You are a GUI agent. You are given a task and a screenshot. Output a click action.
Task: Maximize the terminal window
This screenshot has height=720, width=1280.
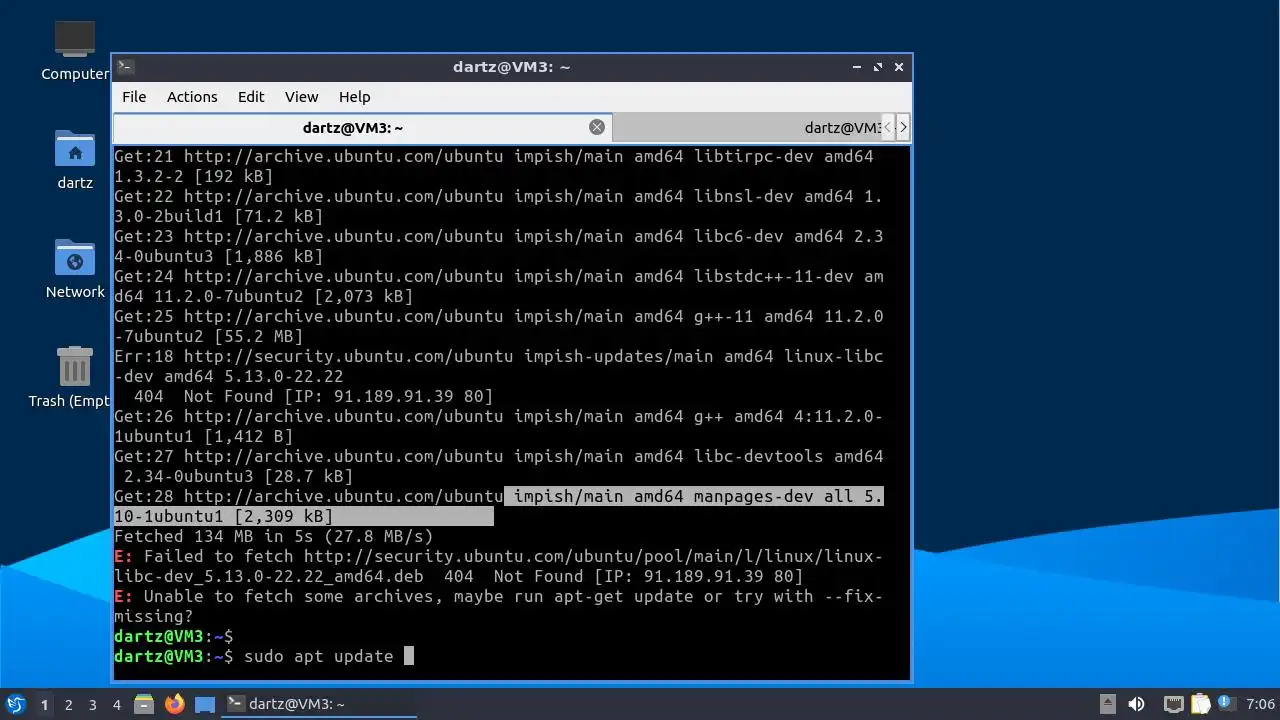tap(878, 67)
